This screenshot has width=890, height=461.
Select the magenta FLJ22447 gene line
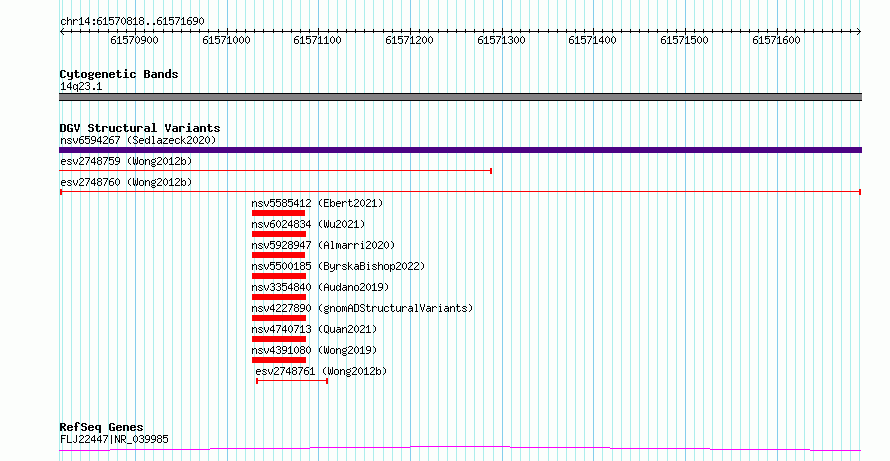coord(460,449)
